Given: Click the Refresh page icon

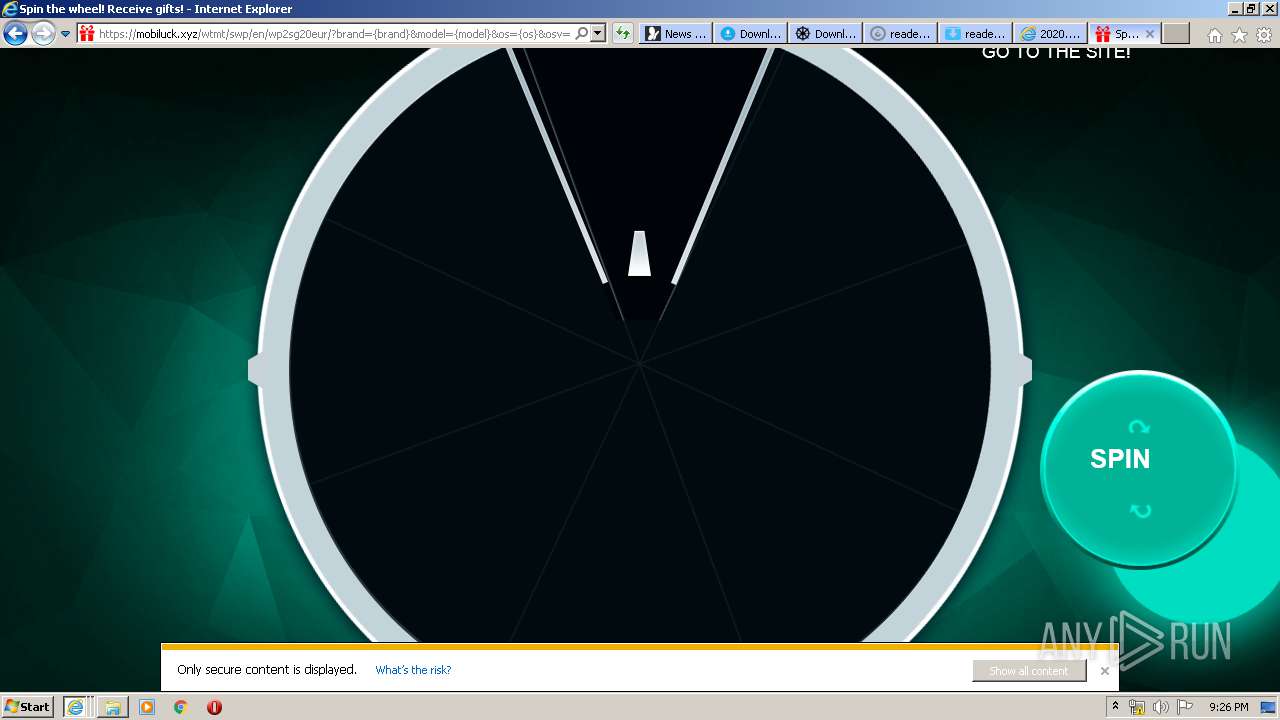Looking at the screenshot, I should click(x=623, y=33).
